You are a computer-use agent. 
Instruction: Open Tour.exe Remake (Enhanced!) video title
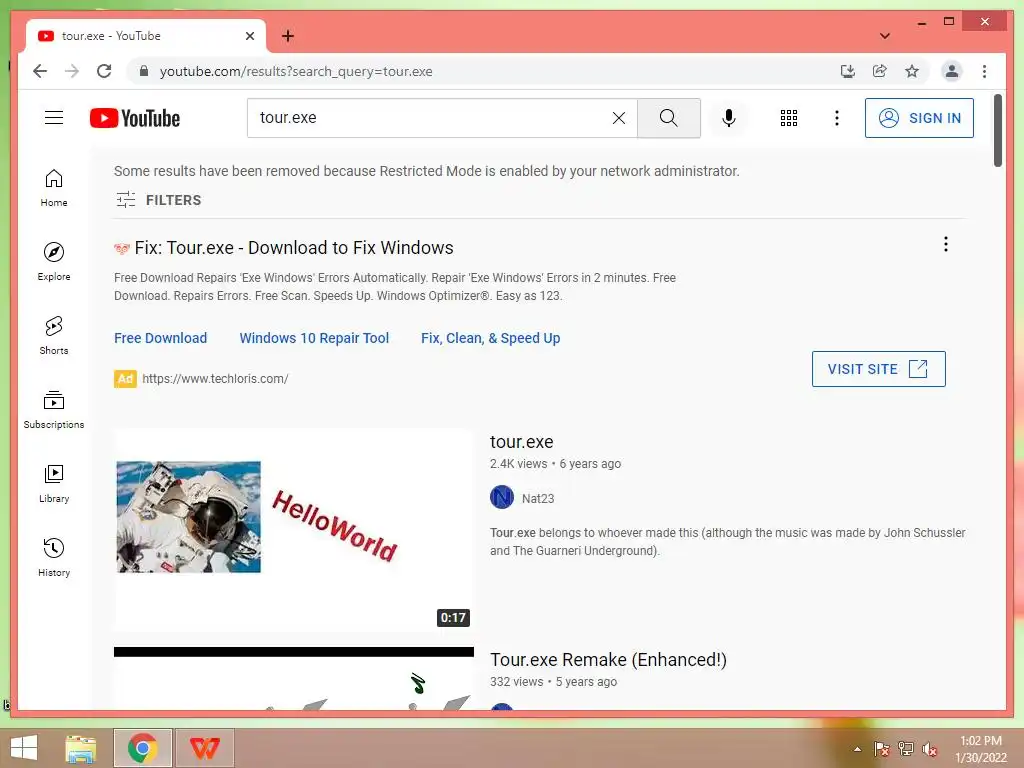tap(608, 660)
